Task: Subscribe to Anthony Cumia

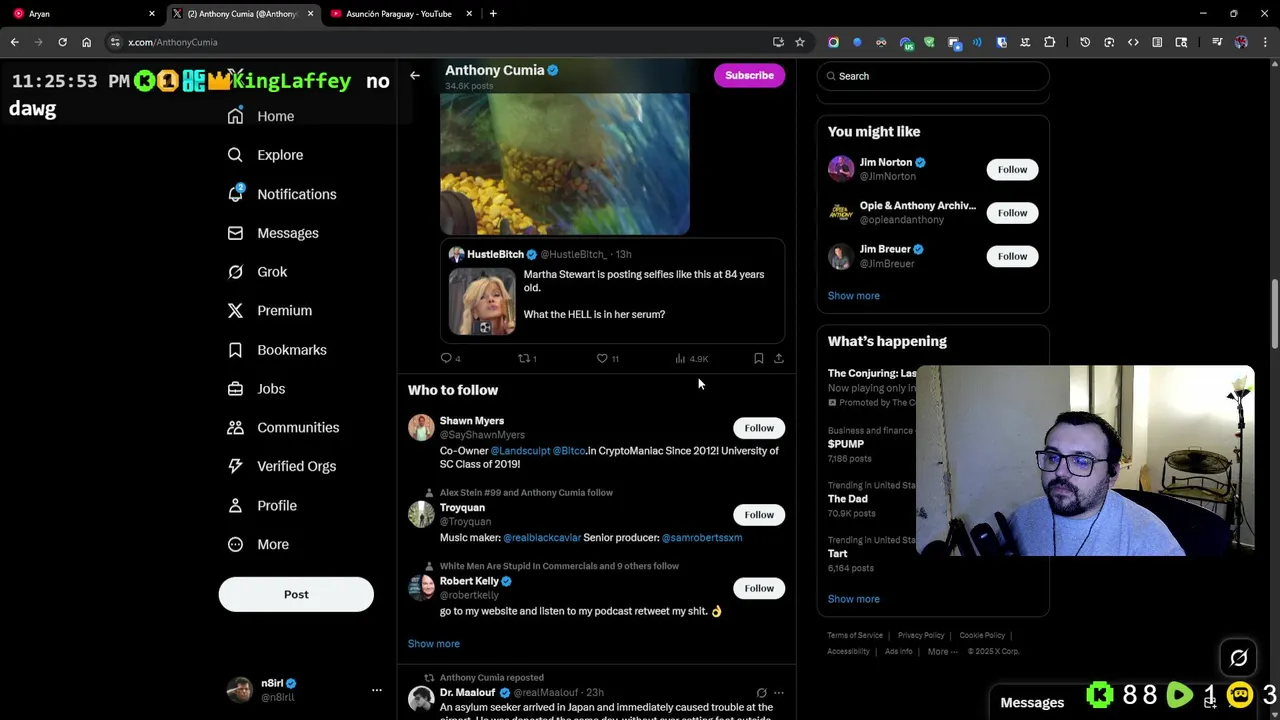Action: tap(749, 75)
